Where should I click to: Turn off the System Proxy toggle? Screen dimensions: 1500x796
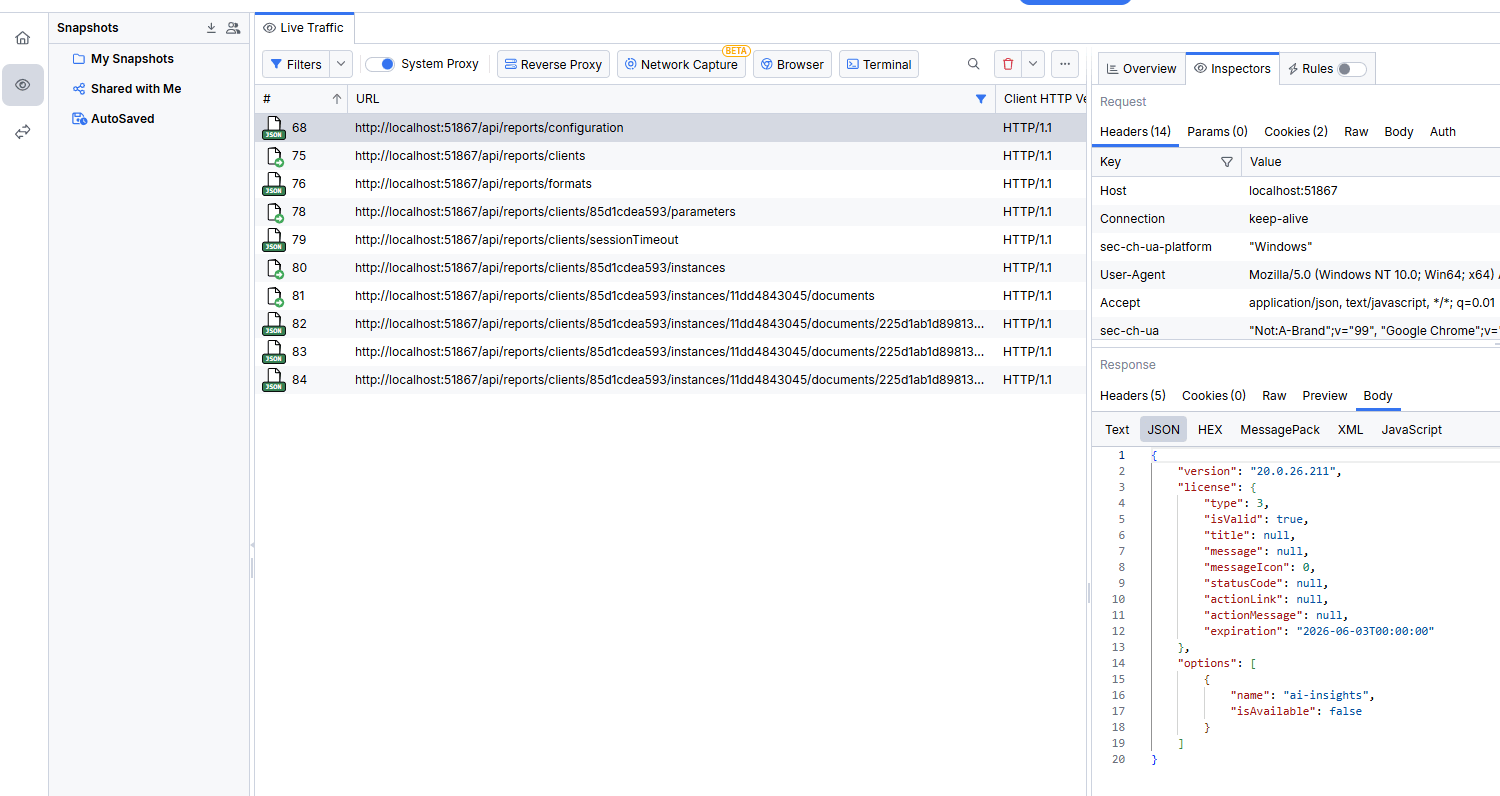pos(380,62)
